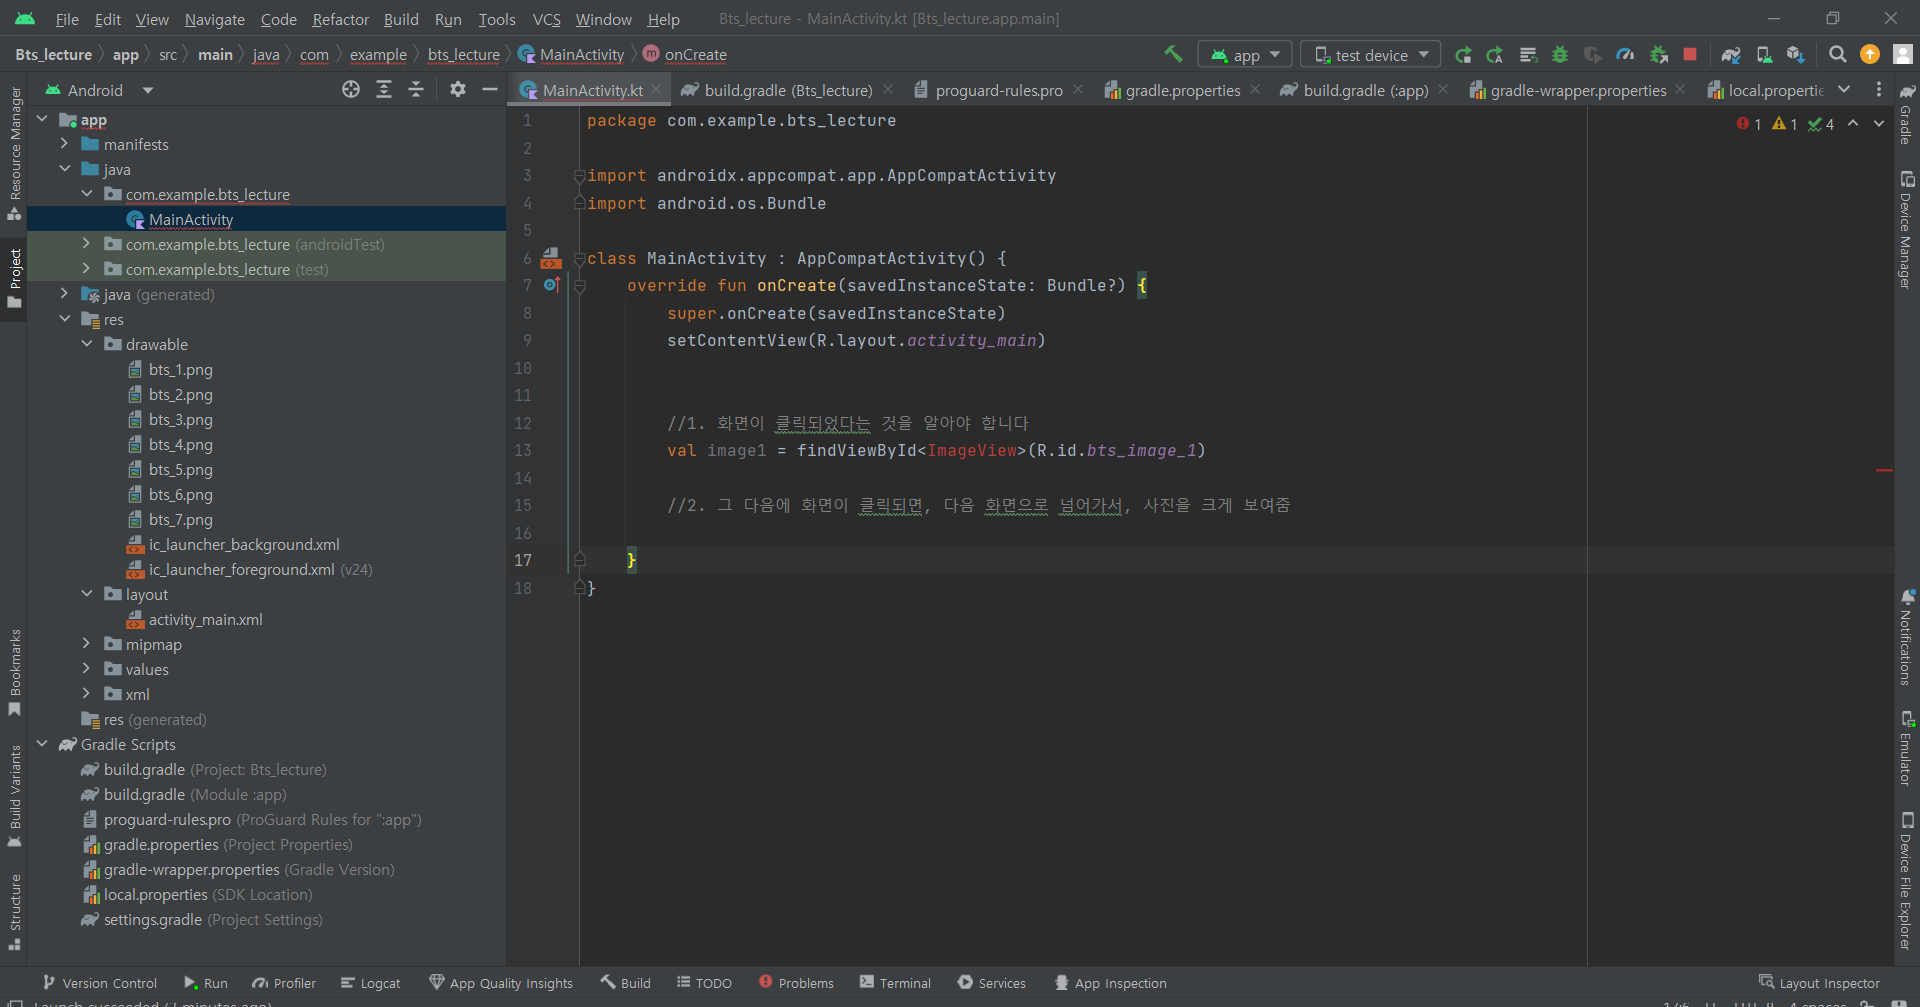The width and height of the screenshot is (1920, 1007).
Task: Show the hidden editor tabs dropdown arrow
Action: (x=1844, y=90)
